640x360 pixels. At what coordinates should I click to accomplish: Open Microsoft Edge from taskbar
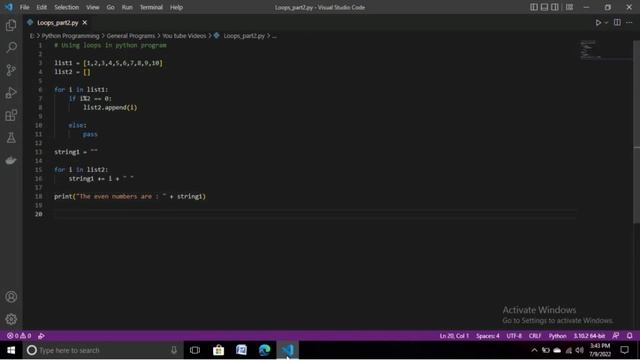[264, 350]
